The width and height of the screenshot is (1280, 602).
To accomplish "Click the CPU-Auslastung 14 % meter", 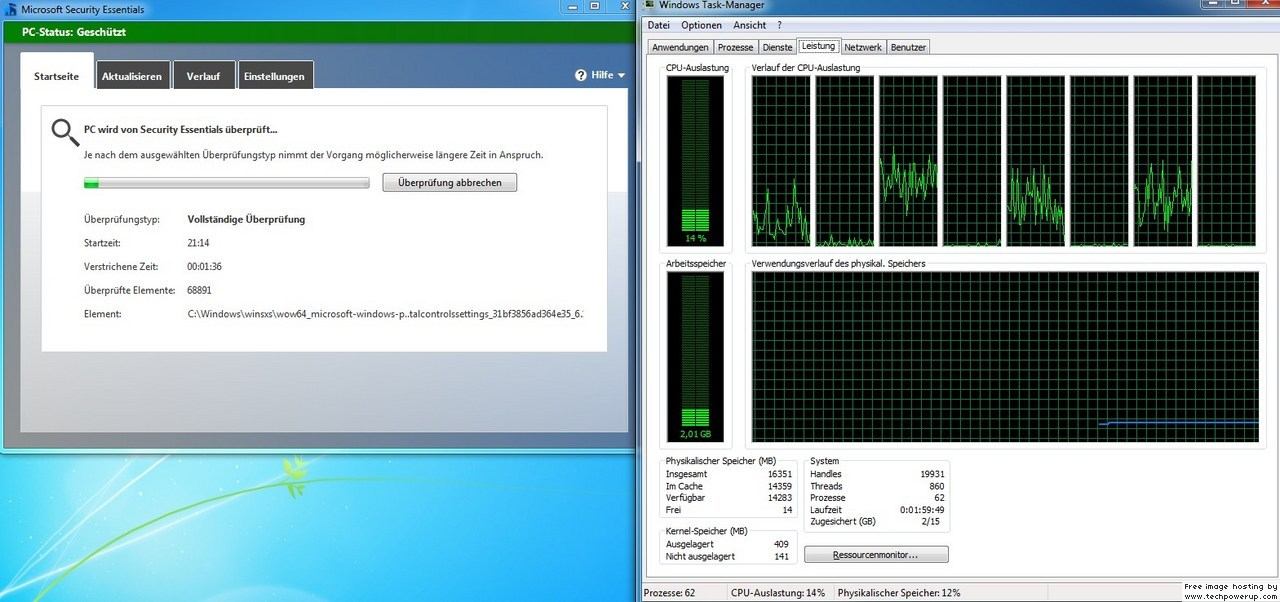I will coord(695,162).
